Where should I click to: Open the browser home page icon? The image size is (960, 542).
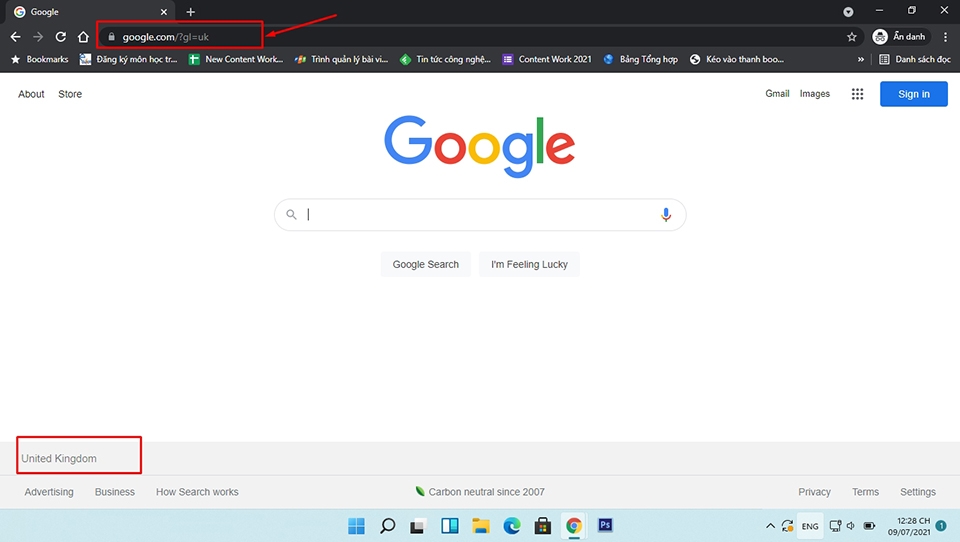[x=83, y=37]
